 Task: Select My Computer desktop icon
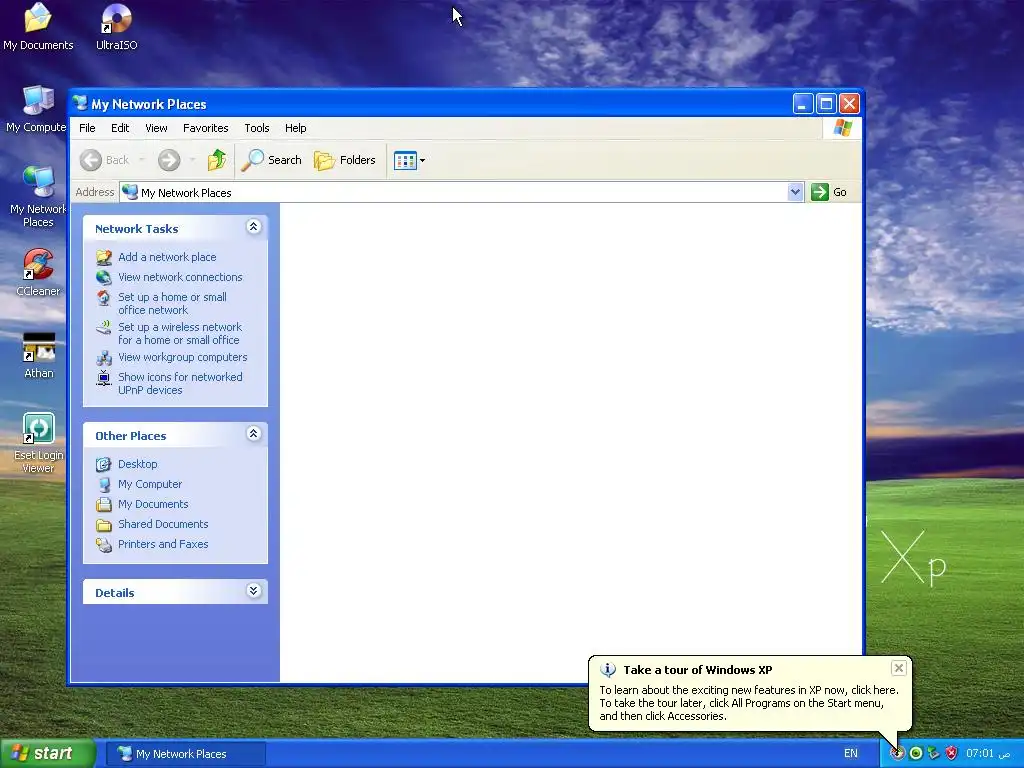pyautogui.click(x=37, y=108)
